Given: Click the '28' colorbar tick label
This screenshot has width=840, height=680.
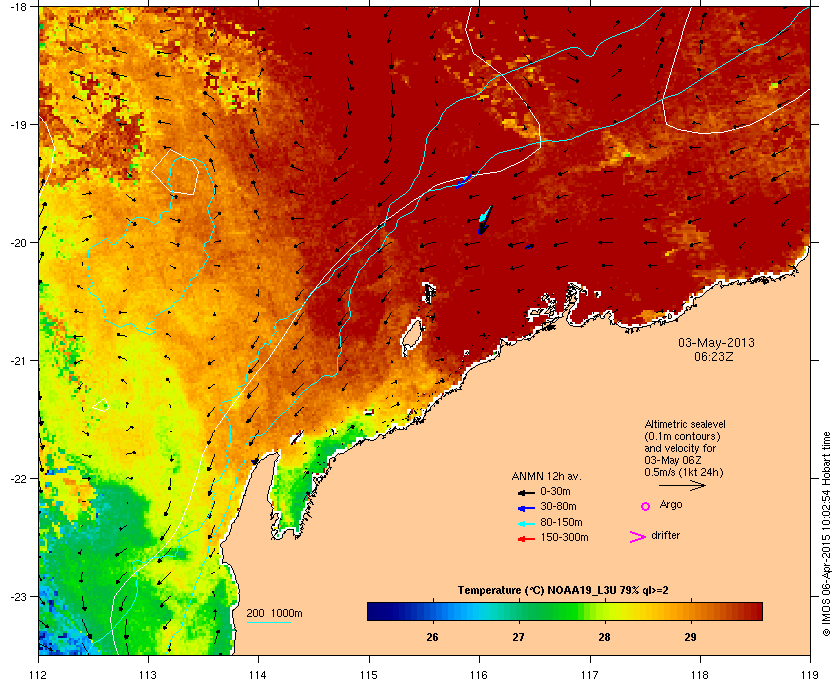Looking at the screenshot, I should coord(604,637).
